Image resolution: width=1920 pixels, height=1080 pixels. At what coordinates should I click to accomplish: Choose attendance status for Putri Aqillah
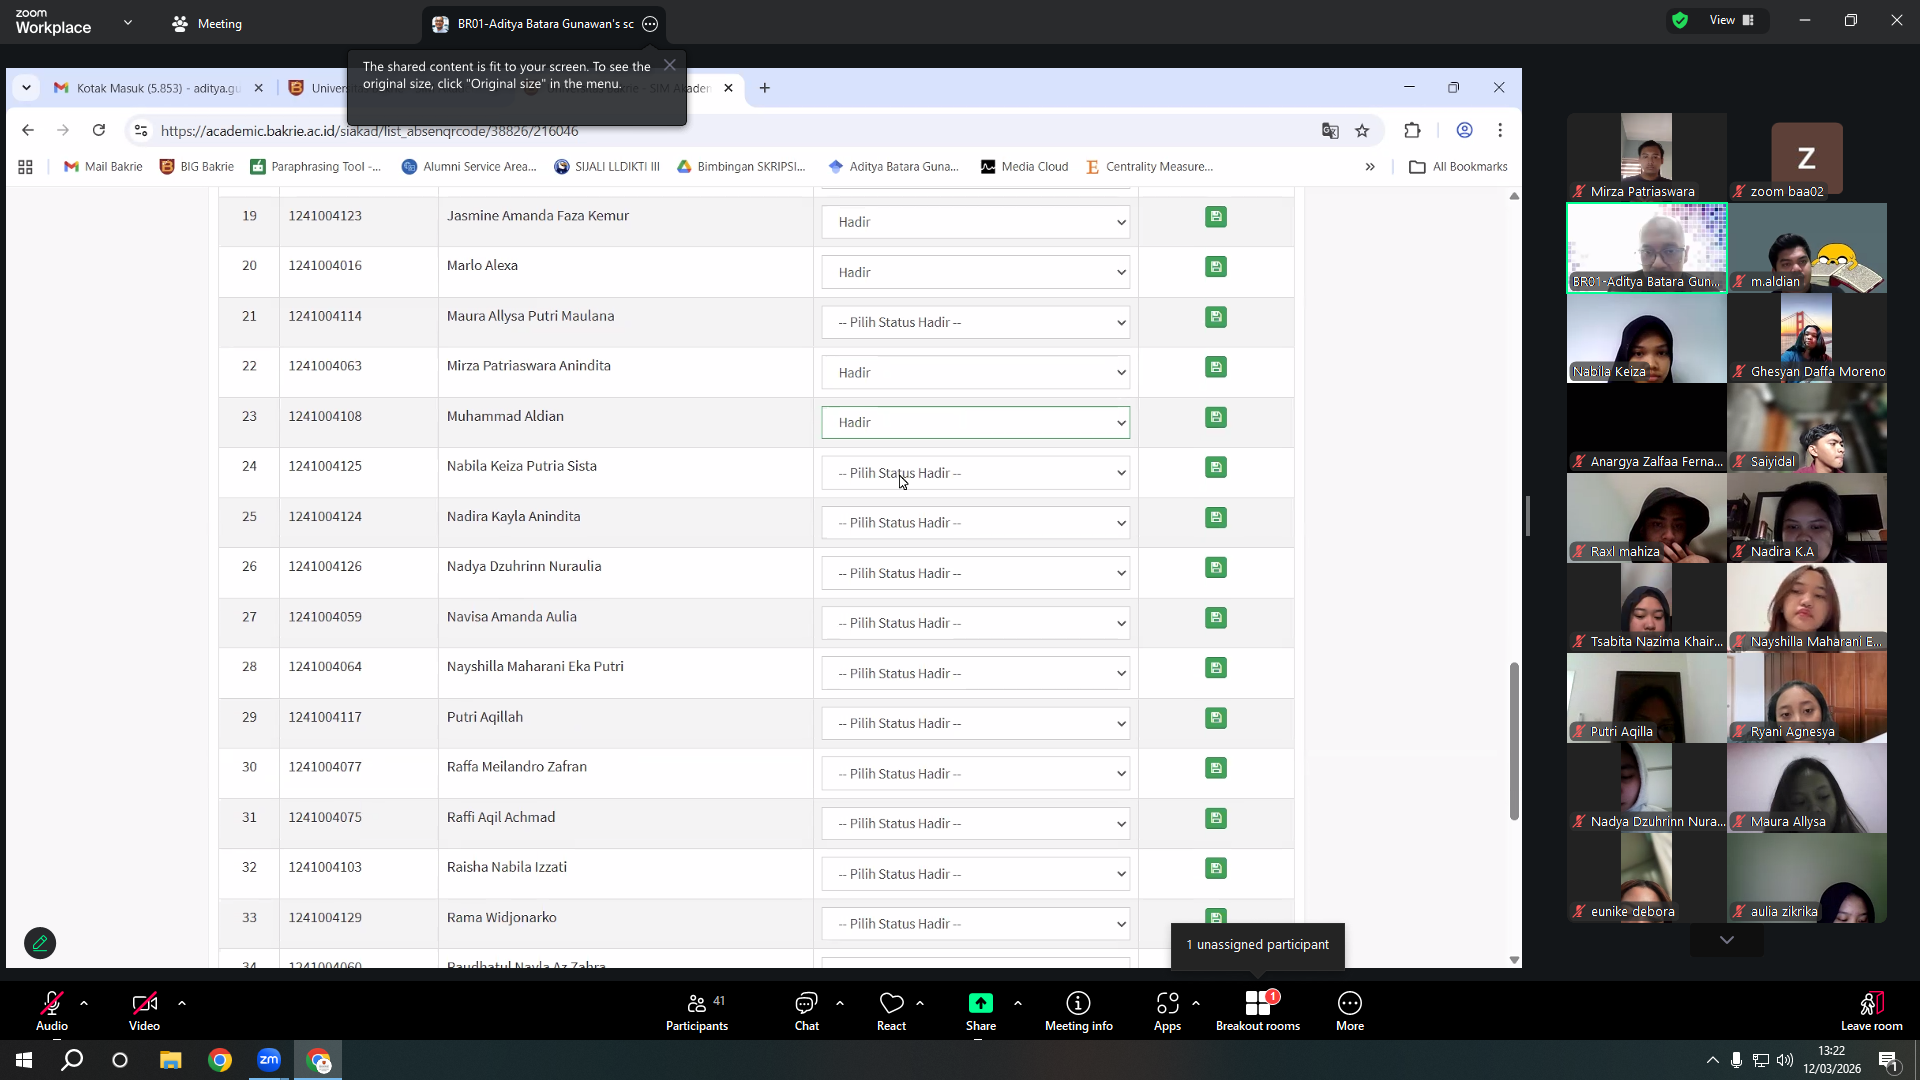coord(976,723)
